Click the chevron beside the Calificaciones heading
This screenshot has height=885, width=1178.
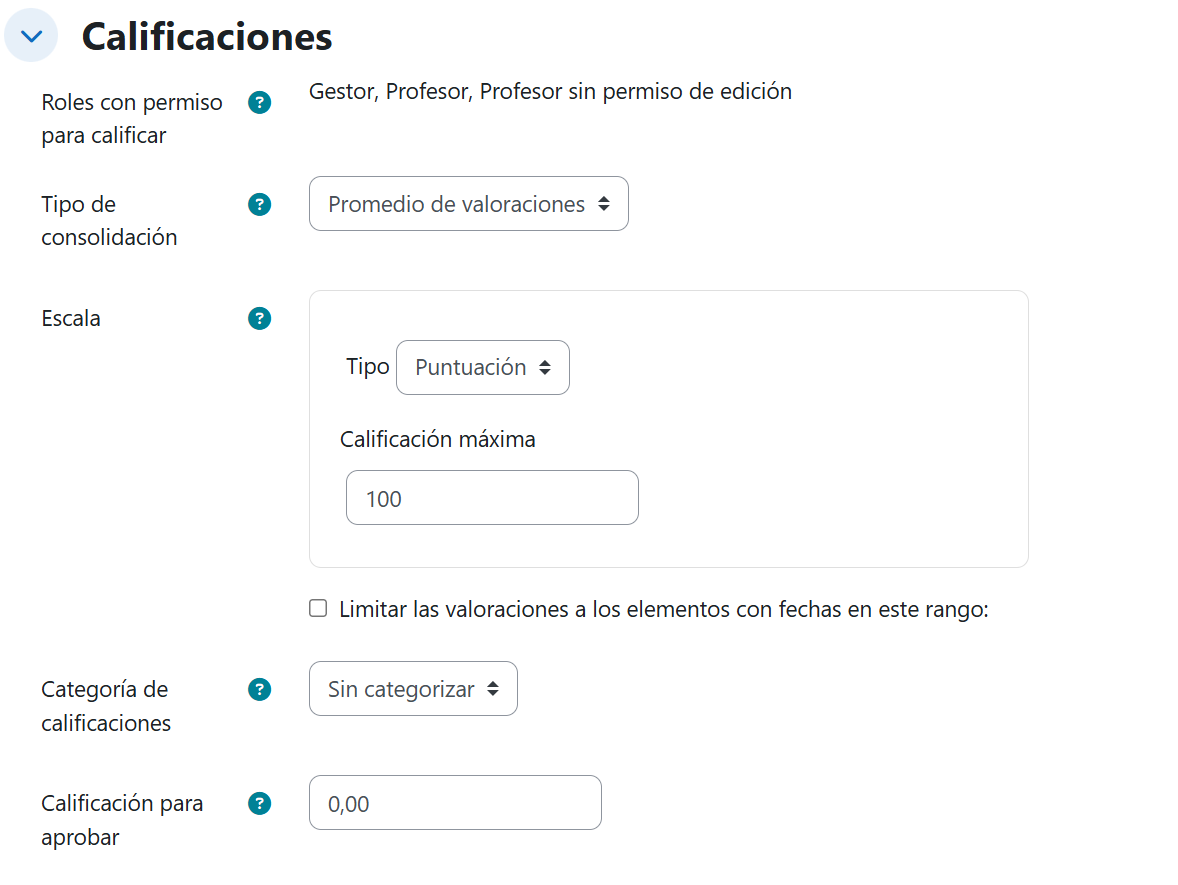click(x=31, y=34)
